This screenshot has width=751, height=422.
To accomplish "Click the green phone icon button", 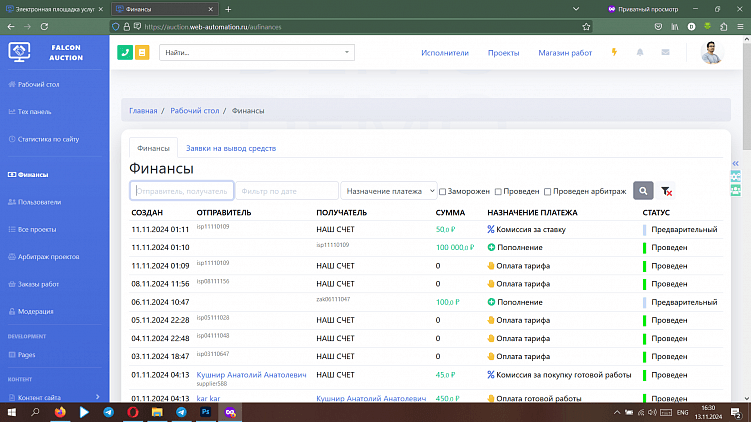I will (x=126, y=52).
